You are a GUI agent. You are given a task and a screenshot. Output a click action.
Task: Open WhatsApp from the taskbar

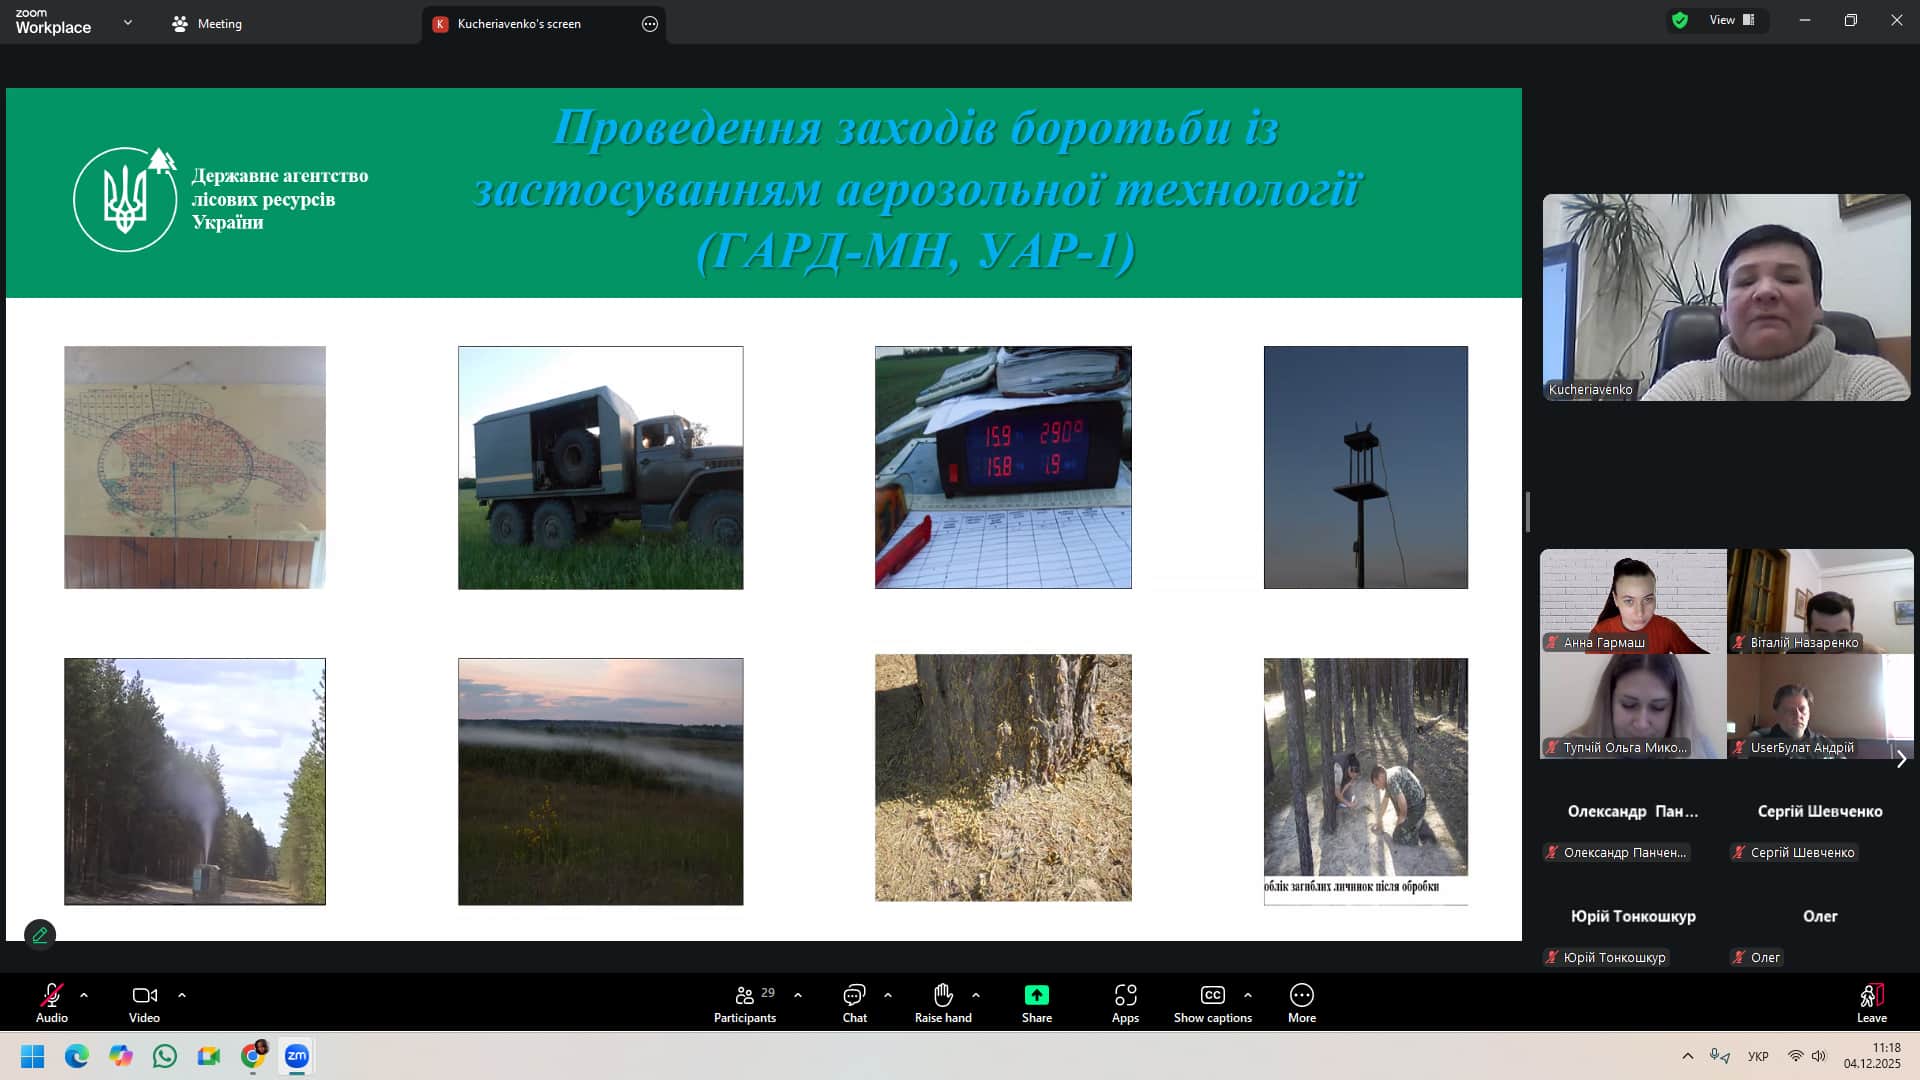[165, 1056]
